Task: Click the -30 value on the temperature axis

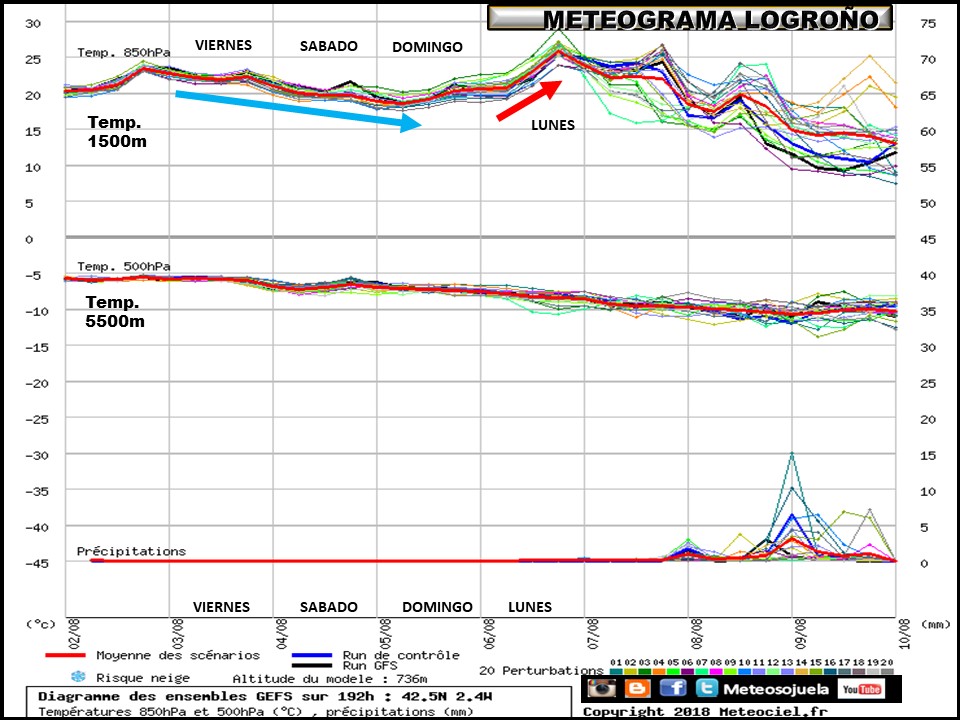Action: (36, 454)
